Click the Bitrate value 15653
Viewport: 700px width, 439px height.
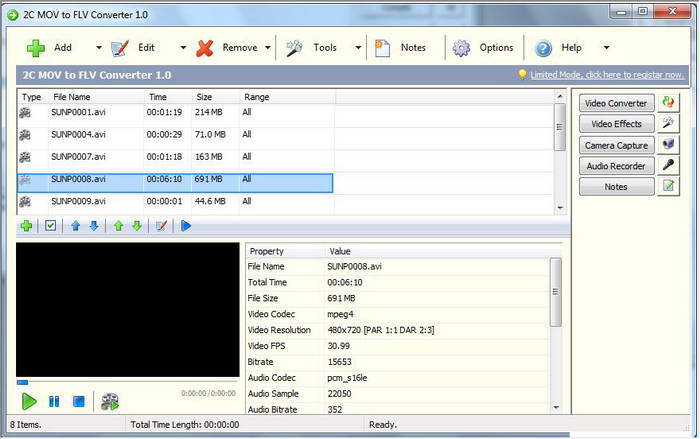coord(339,362)
